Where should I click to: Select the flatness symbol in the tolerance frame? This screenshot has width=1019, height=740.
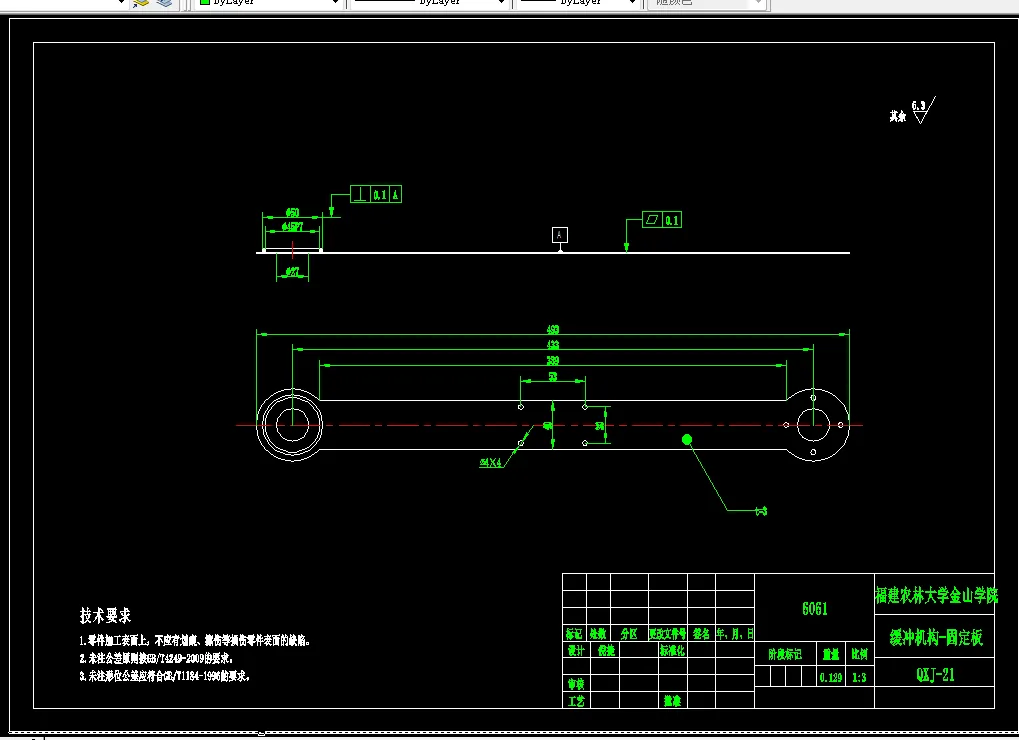coord(652,220)
